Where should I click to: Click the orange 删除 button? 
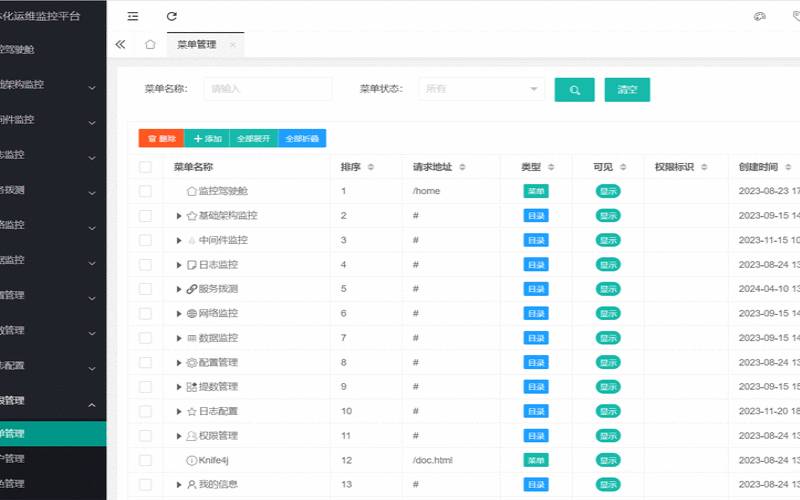coord(161,138)
